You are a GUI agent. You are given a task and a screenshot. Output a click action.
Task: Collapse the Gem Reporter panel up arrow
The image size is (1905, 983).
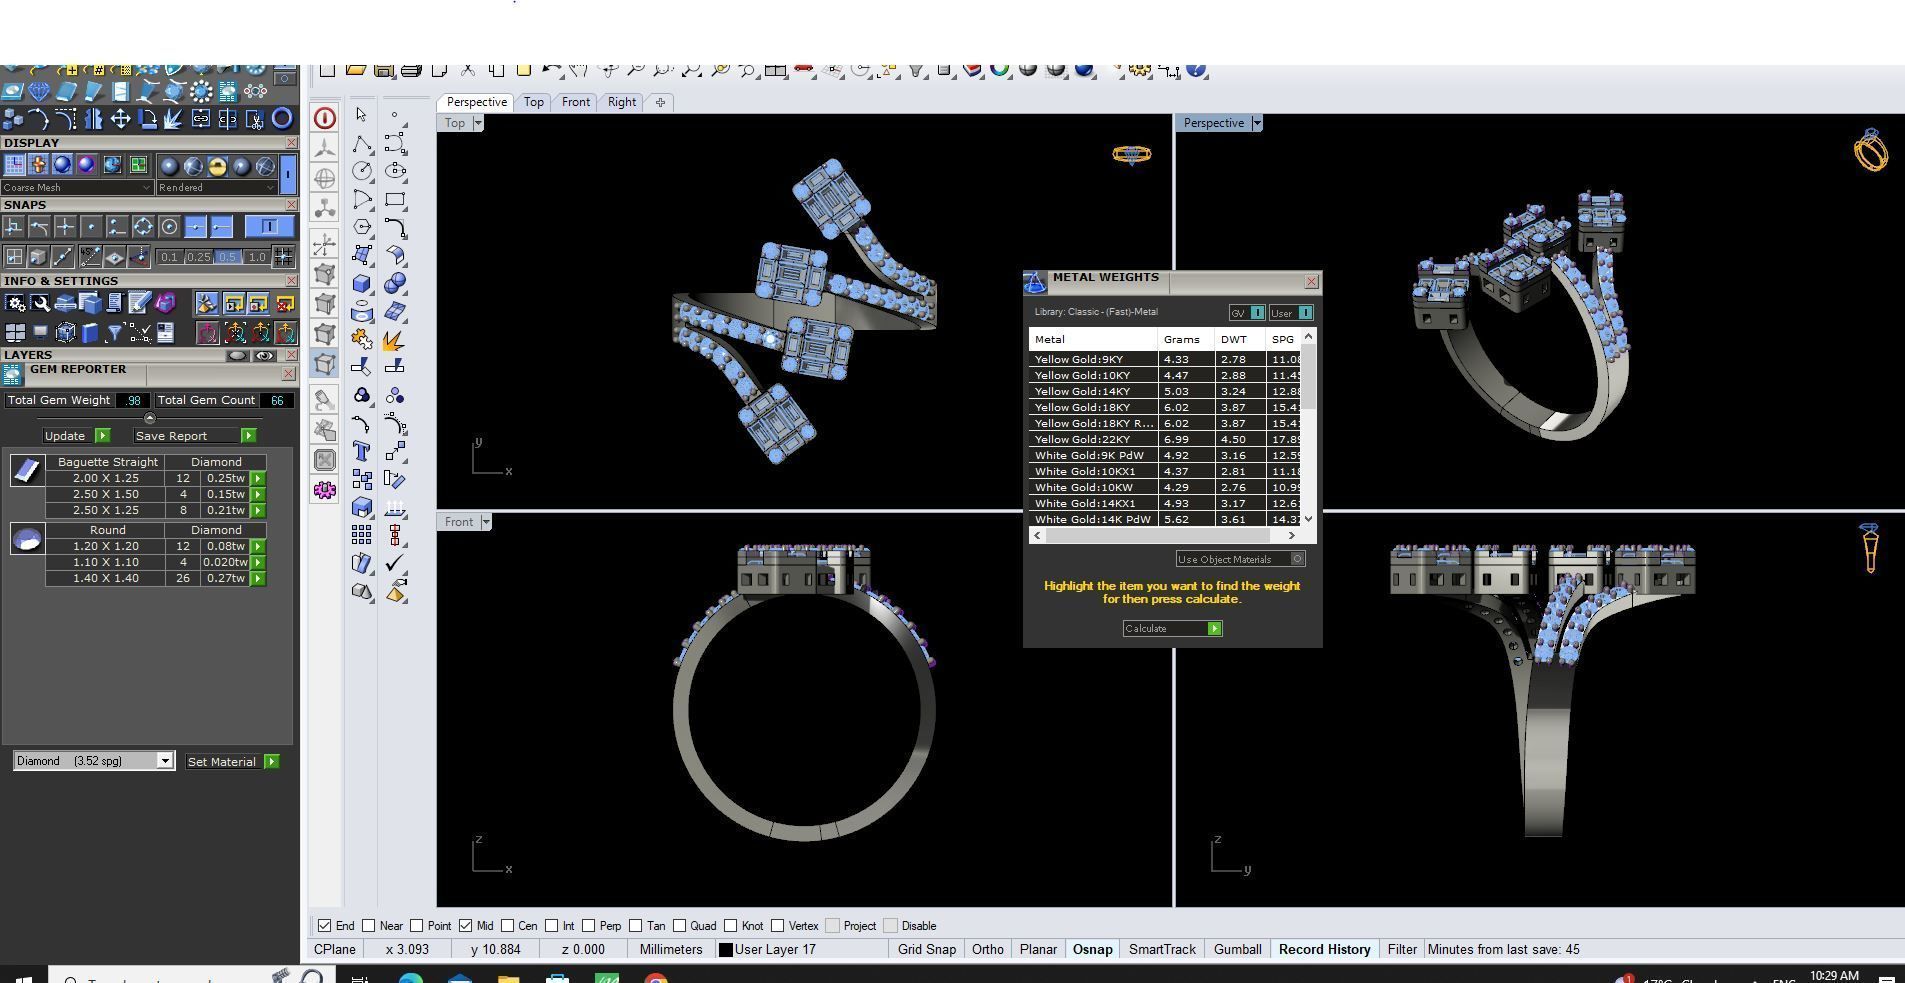tap(150, 418)
